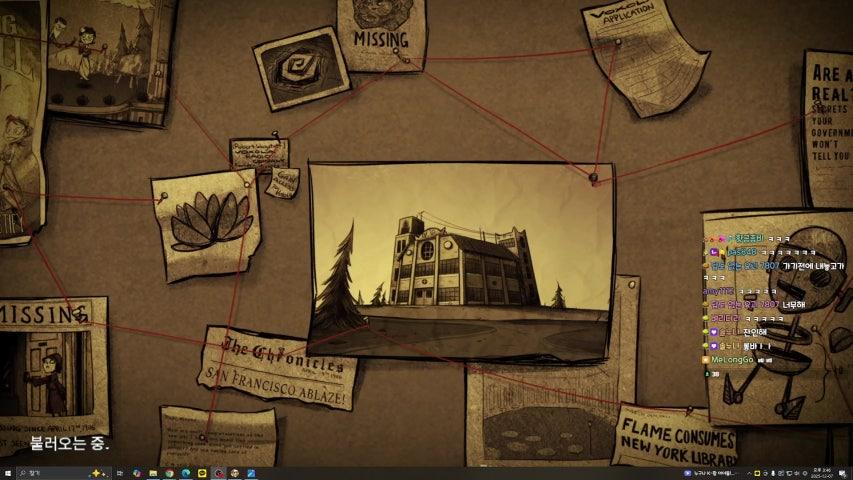Show hidden system tray icons
Viewport: 853px width, 480px height.
[749, 473]
